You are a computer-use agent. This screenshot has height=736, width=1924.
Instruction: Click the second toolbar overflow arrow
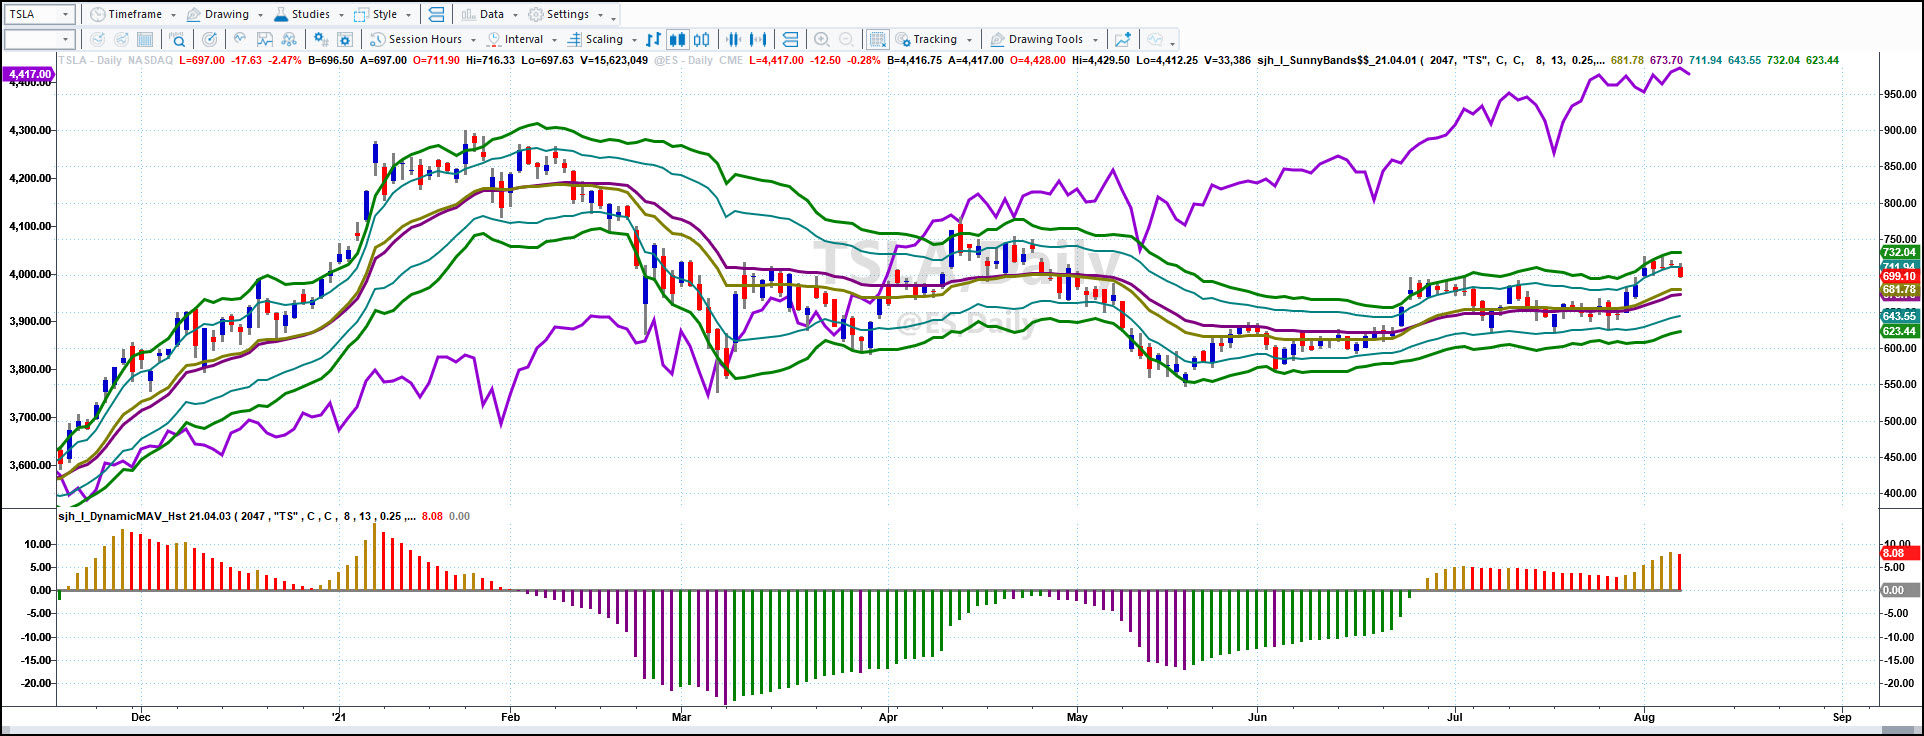[x=1172, y=42]
